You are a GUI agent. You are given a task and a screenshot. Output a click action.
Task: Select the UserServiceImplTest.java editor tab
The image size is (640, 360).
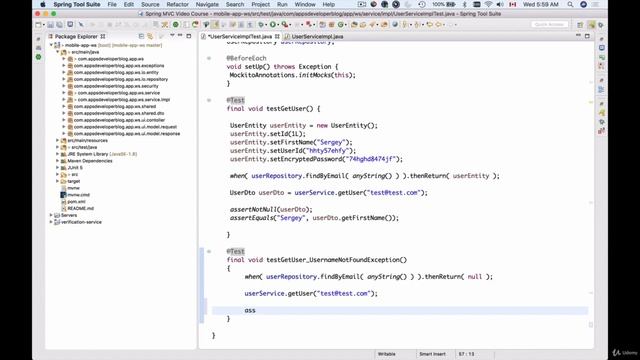(x=240, y=36)
